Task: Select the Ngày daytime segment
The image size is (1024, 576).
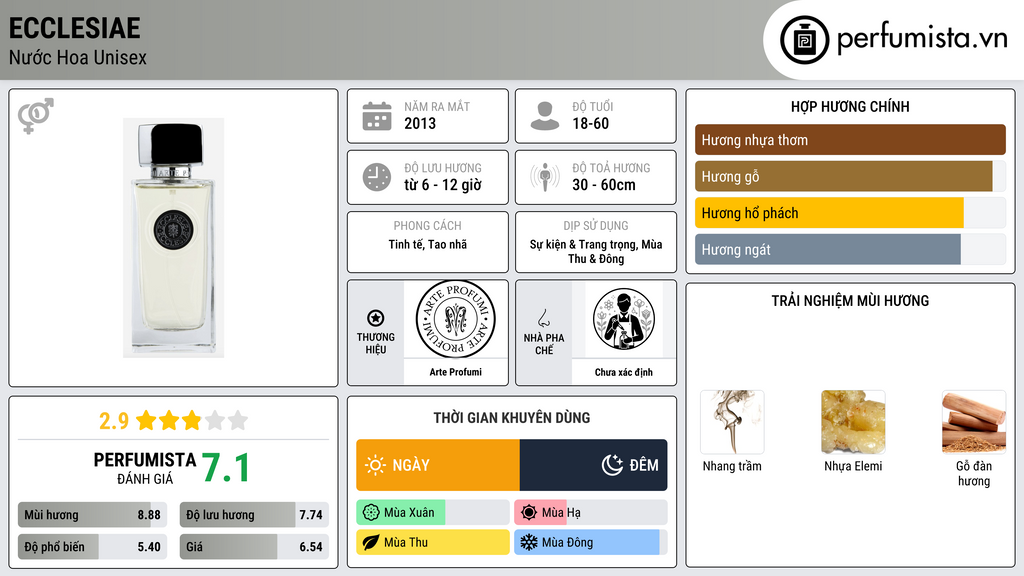Action: pos(438,465)
